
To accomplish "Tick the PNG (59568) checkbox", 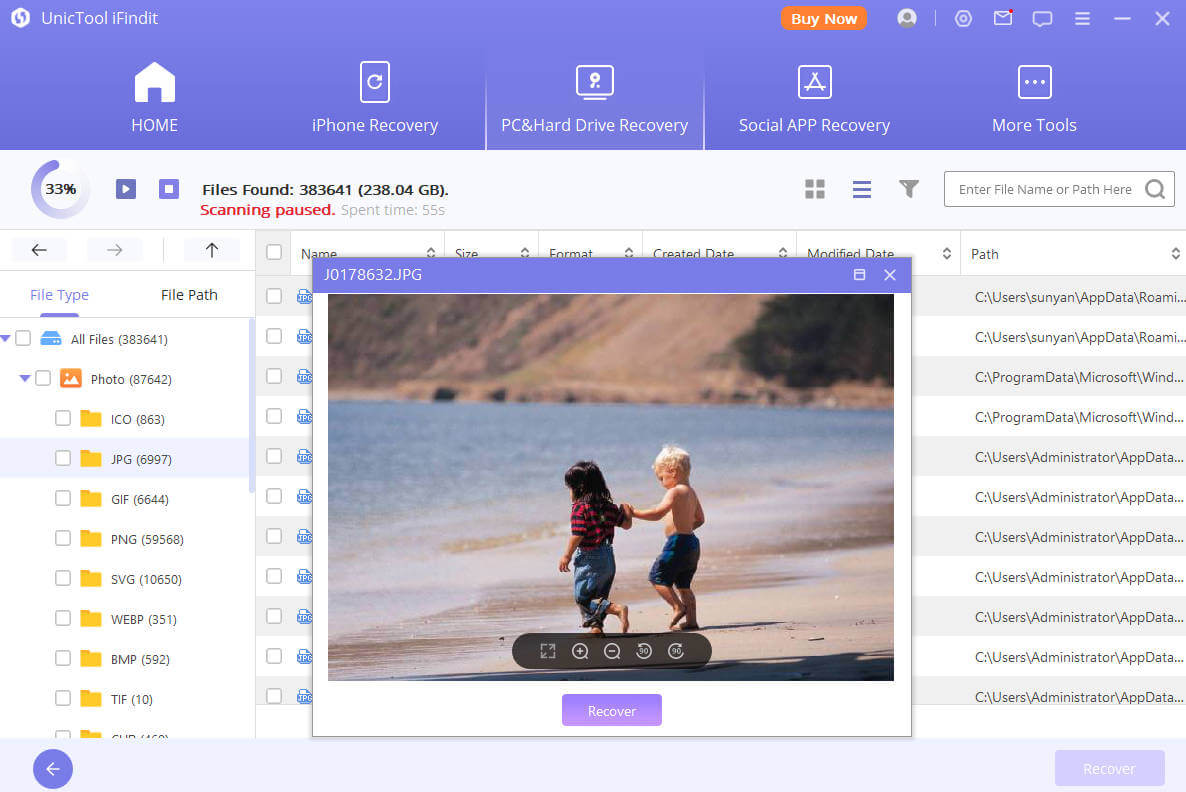I will click(63, 538).
